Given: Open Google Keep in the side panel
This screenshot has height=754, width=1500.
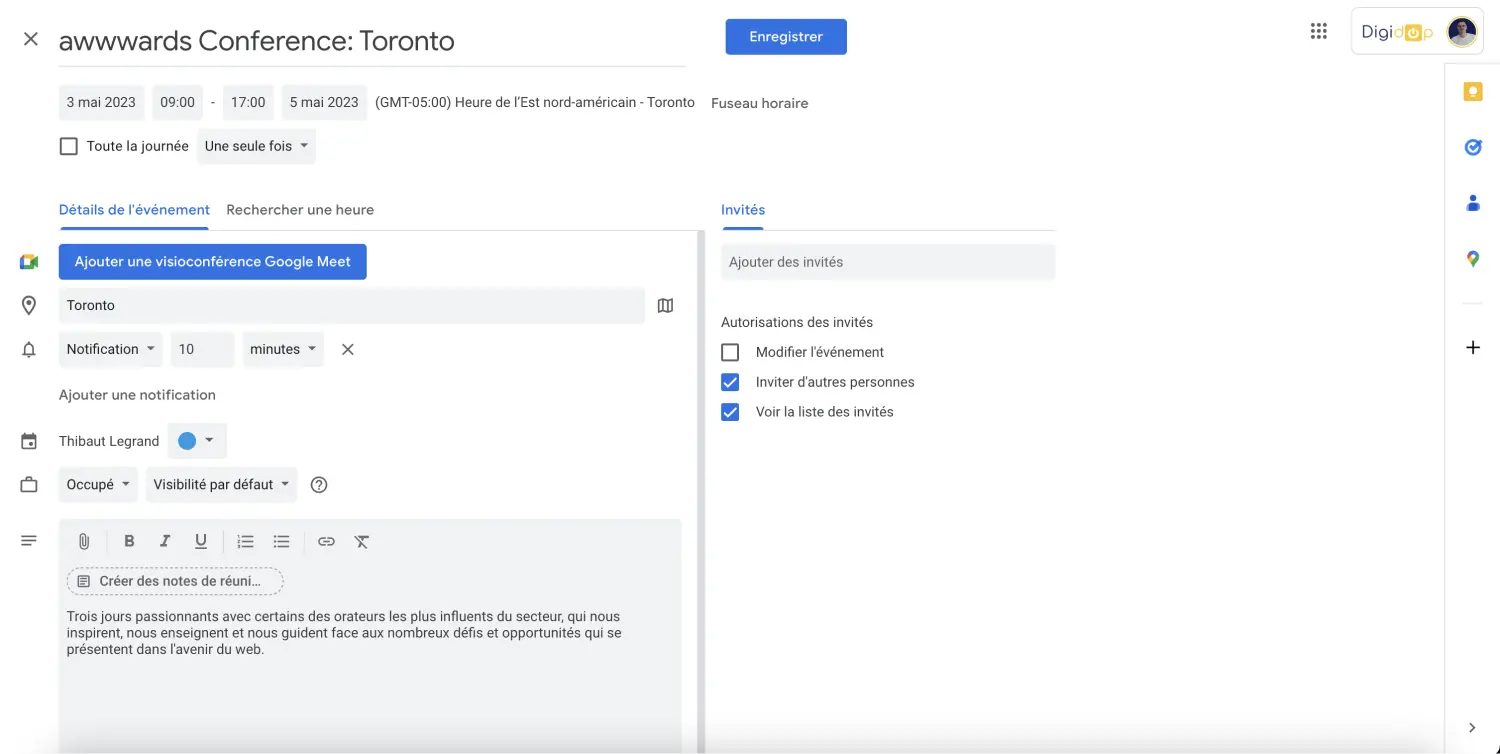Looking at the screenshot, I should pyautogui.click(x=1472, y=92).
